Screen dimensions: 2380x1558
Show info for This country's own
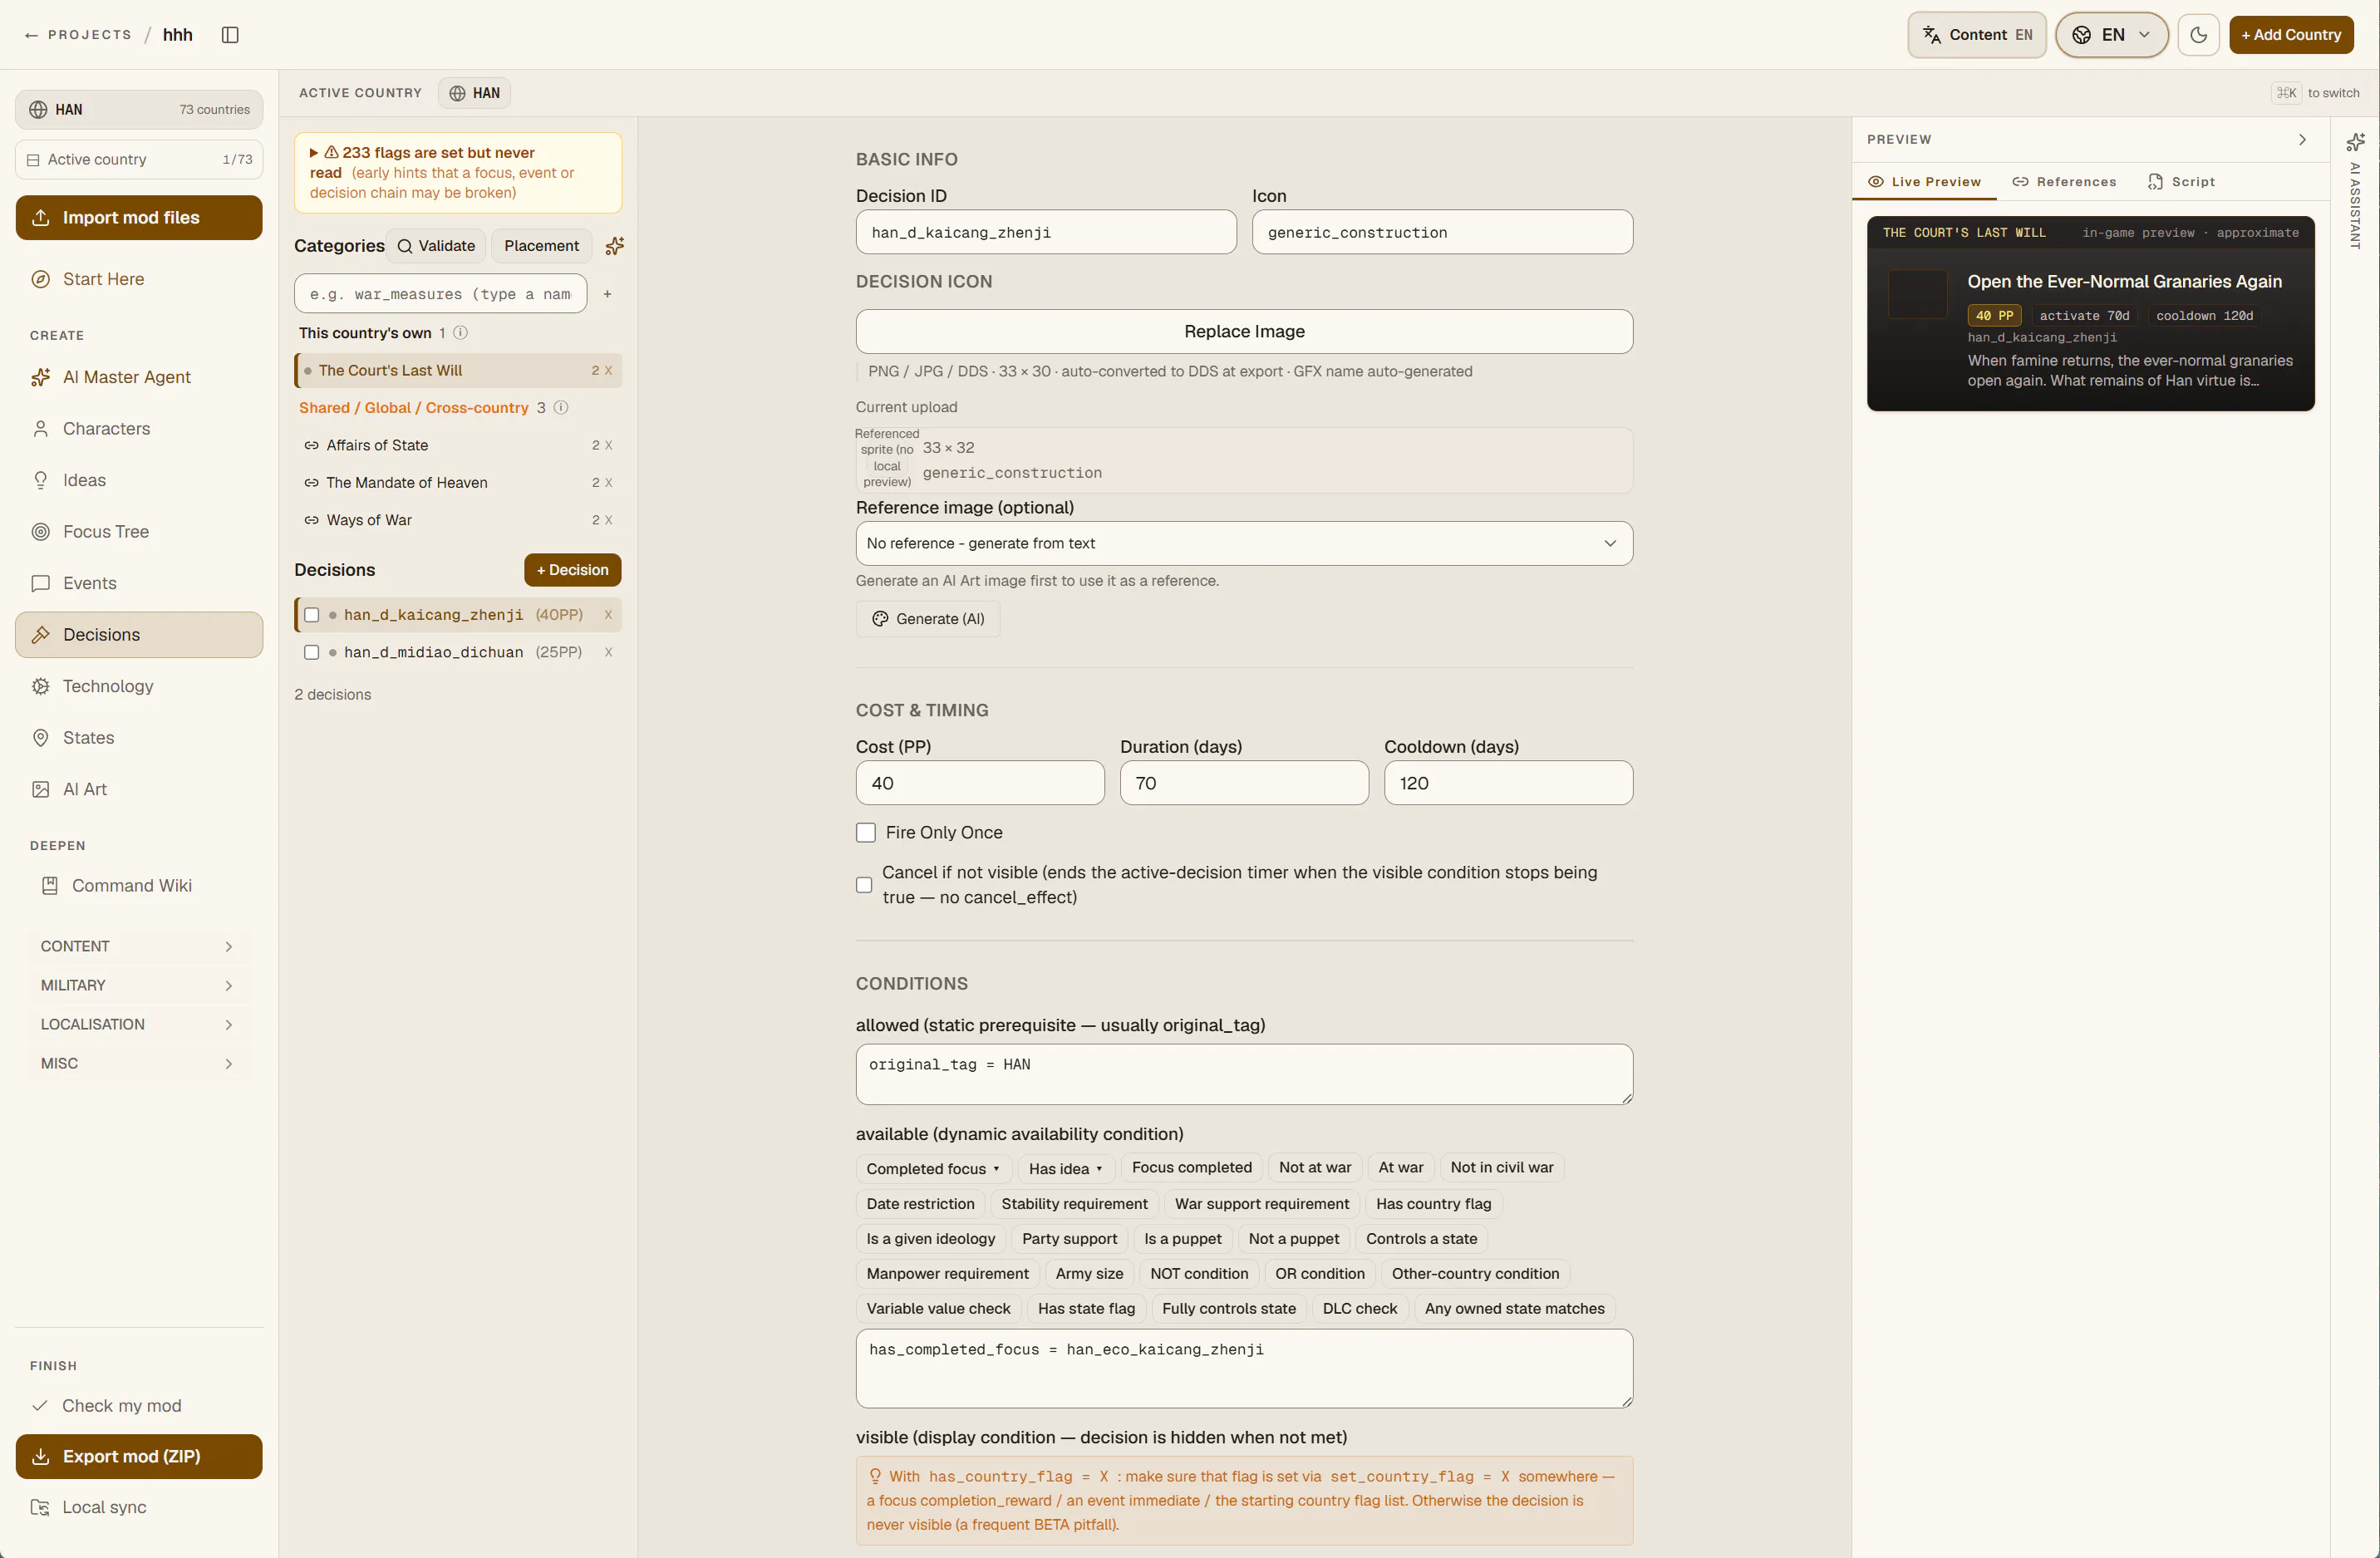click(461, 333)
